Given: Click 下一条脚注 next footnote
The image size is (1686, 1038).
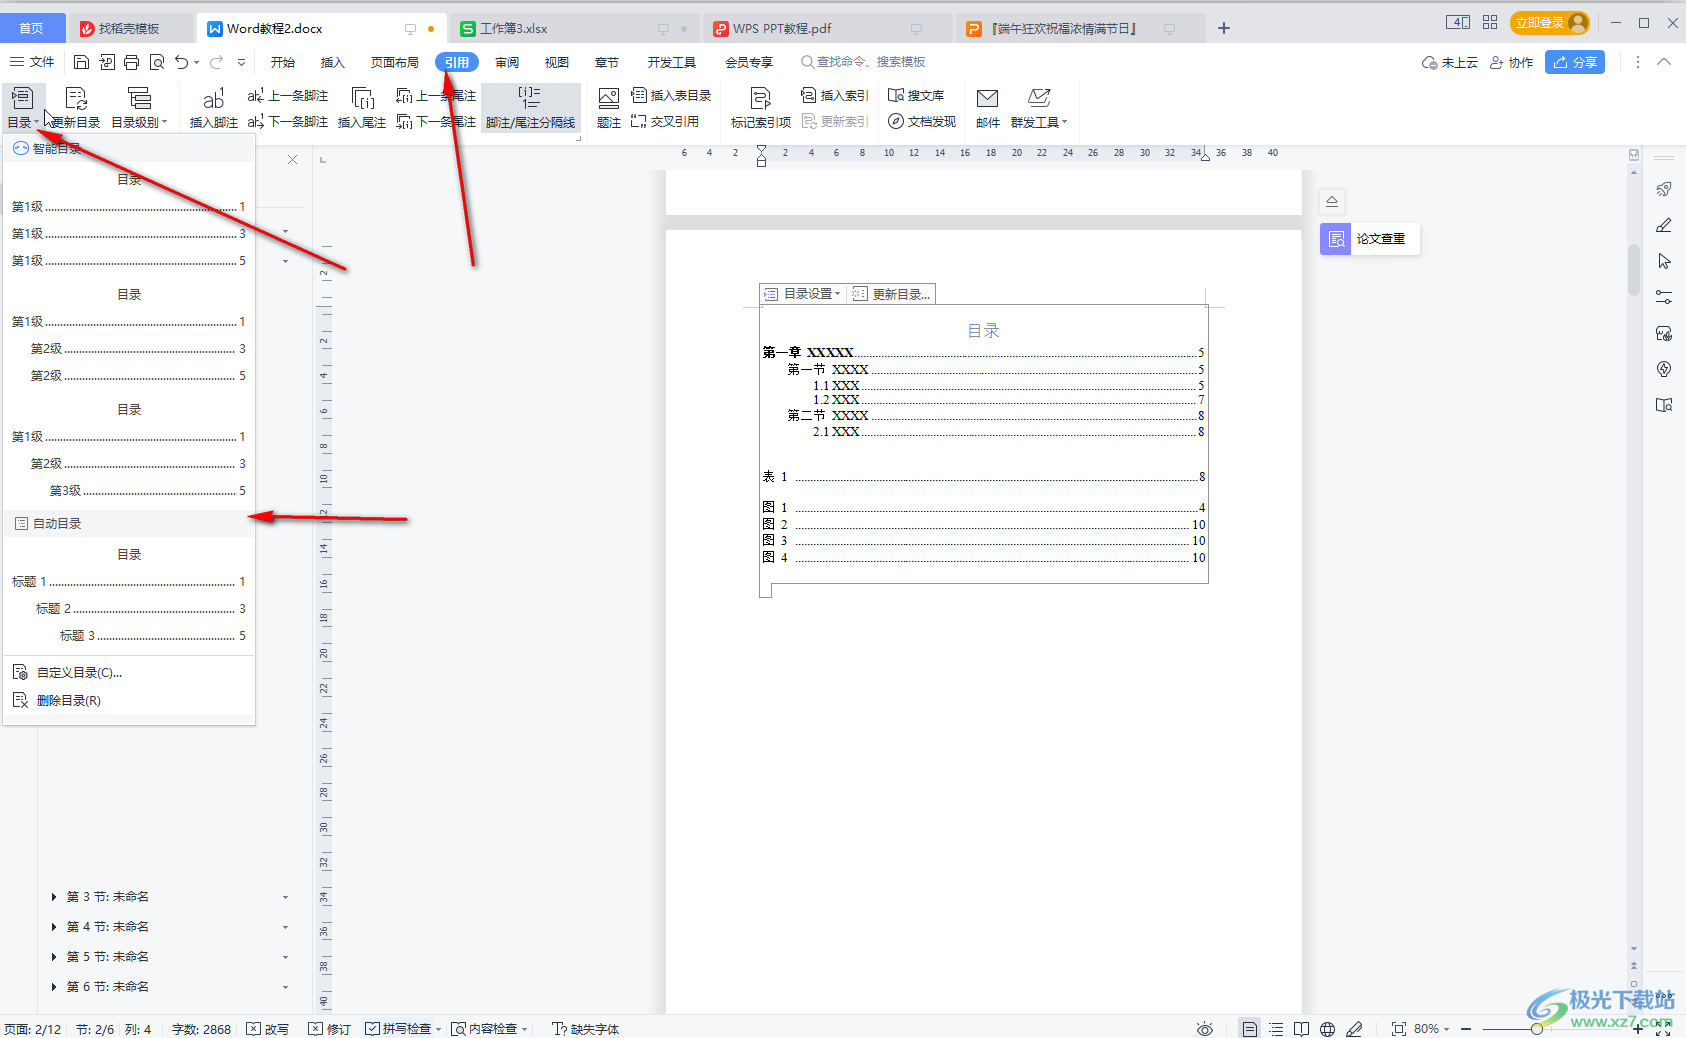Looking at the screenshot, I should (x=288, y=121).
